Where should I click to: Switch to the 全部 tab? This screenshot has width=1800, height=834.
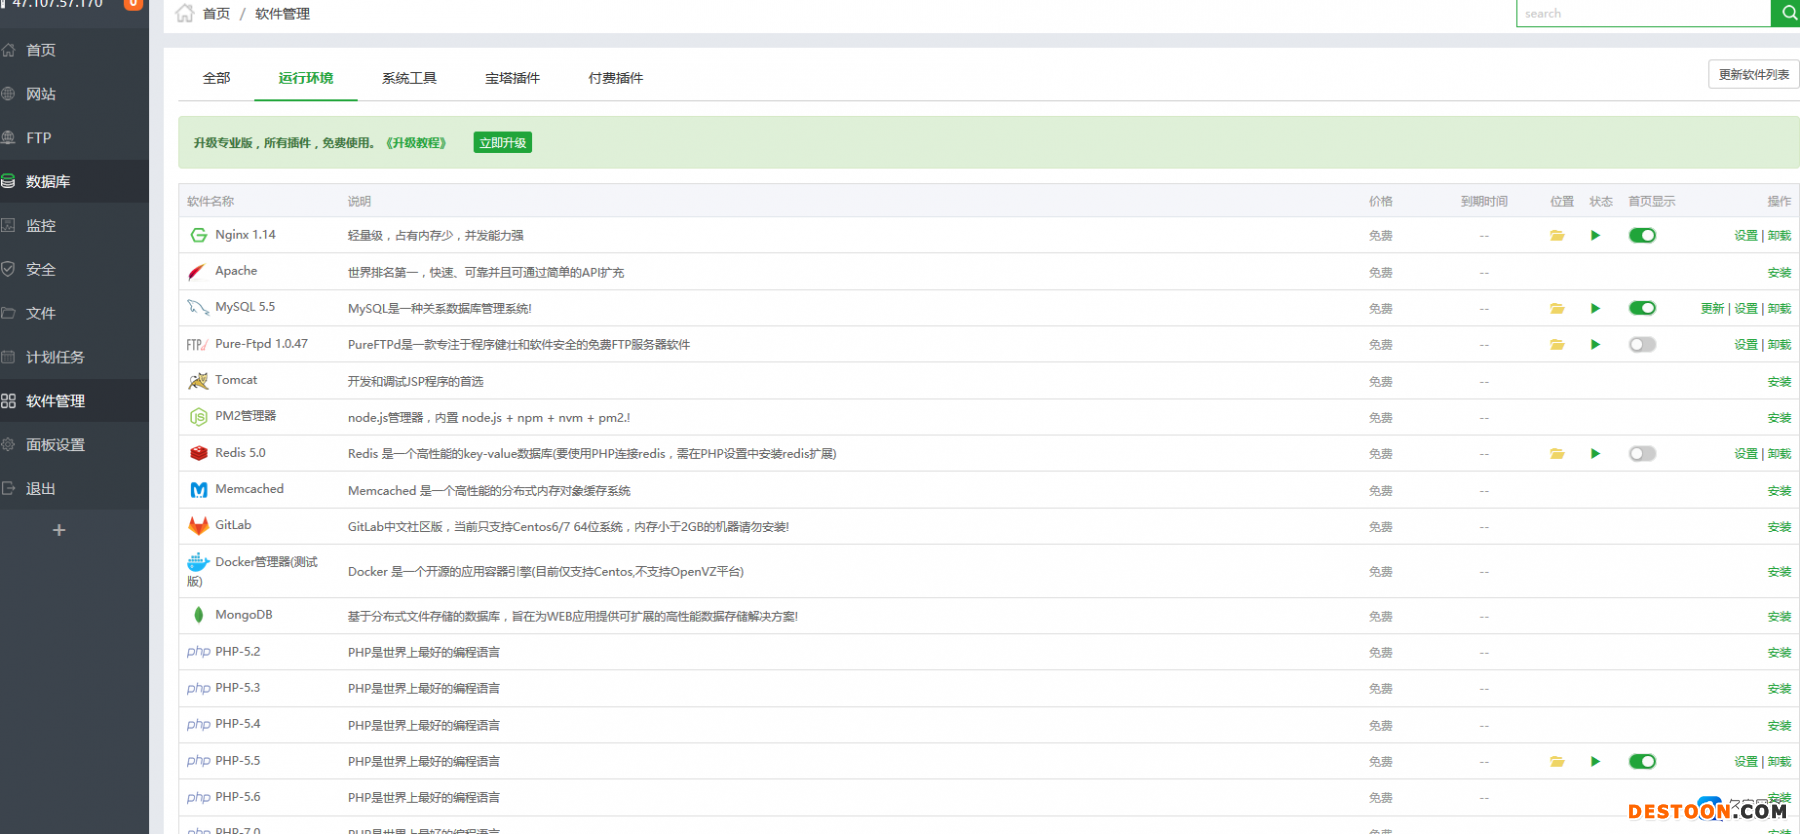[x=216, y=78]
